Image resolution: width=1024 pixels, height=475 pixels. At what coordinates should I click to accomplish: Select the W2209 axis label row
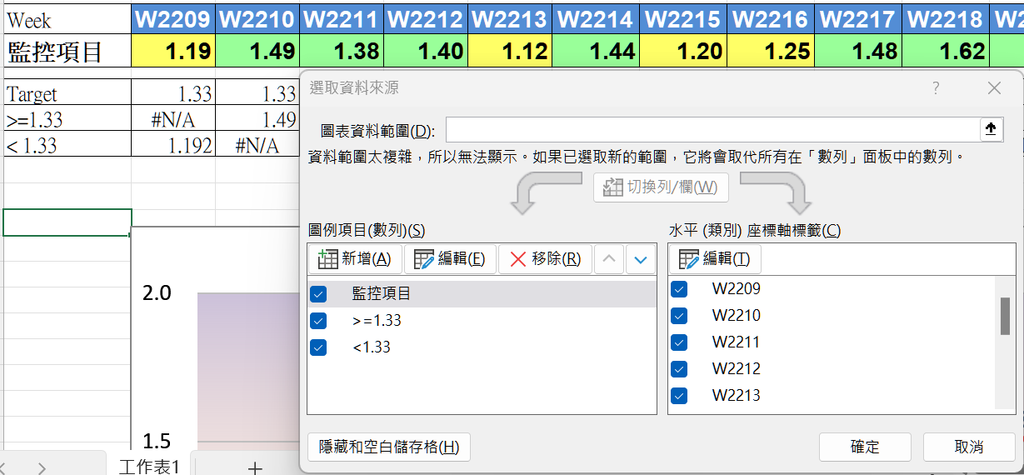point(833,289)
